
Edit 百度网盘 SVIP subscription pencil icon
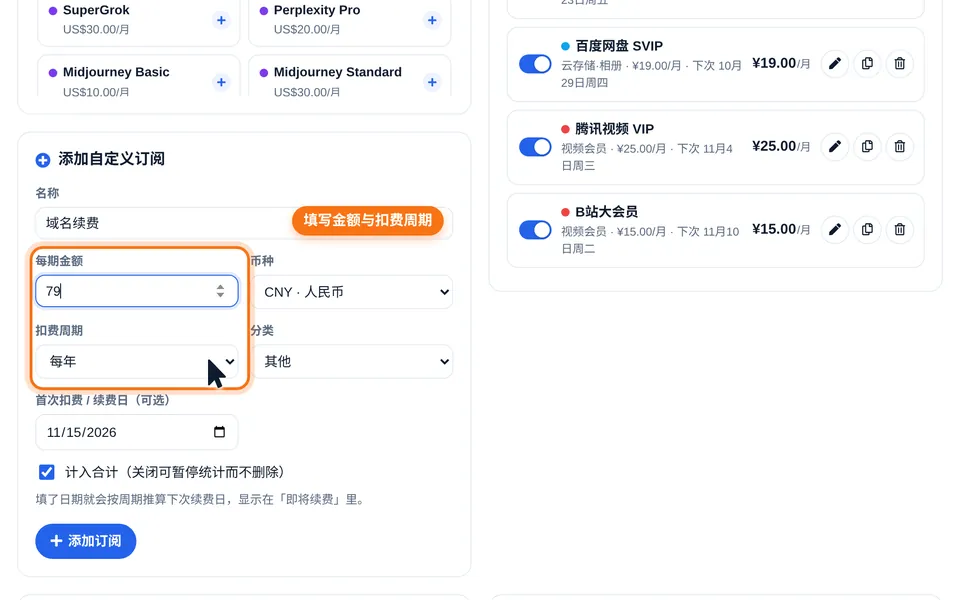(x=834, y=64)
